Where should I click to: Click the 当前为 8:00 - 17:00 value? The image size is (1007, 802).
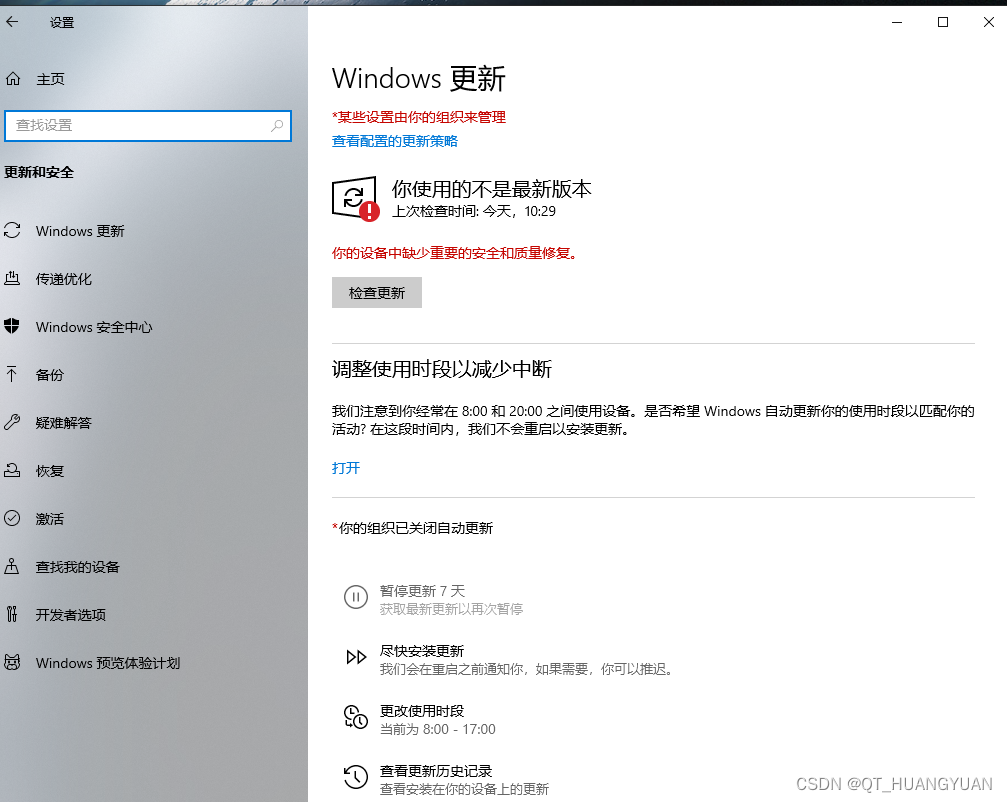click(437, 729)
